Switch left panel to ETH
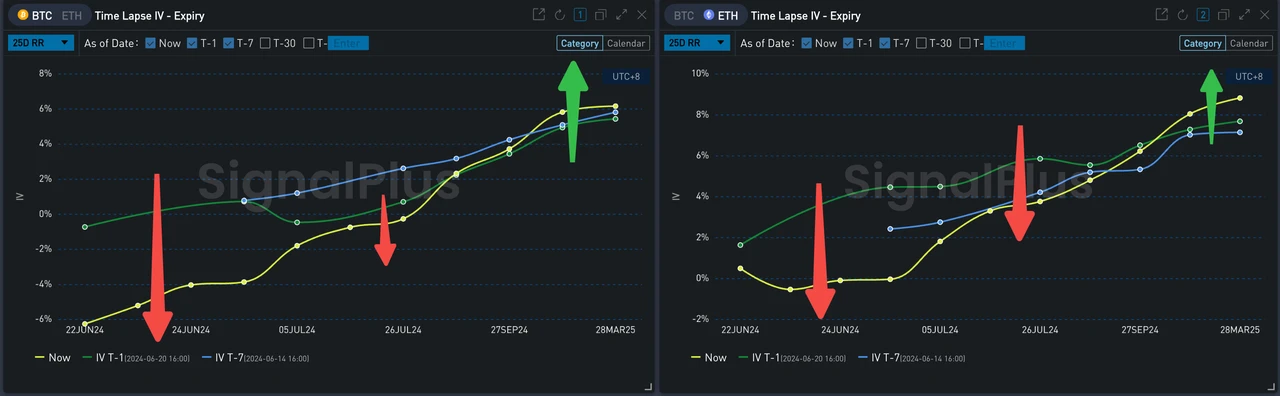Screen dimensions: 1280x396 [72, 16]
